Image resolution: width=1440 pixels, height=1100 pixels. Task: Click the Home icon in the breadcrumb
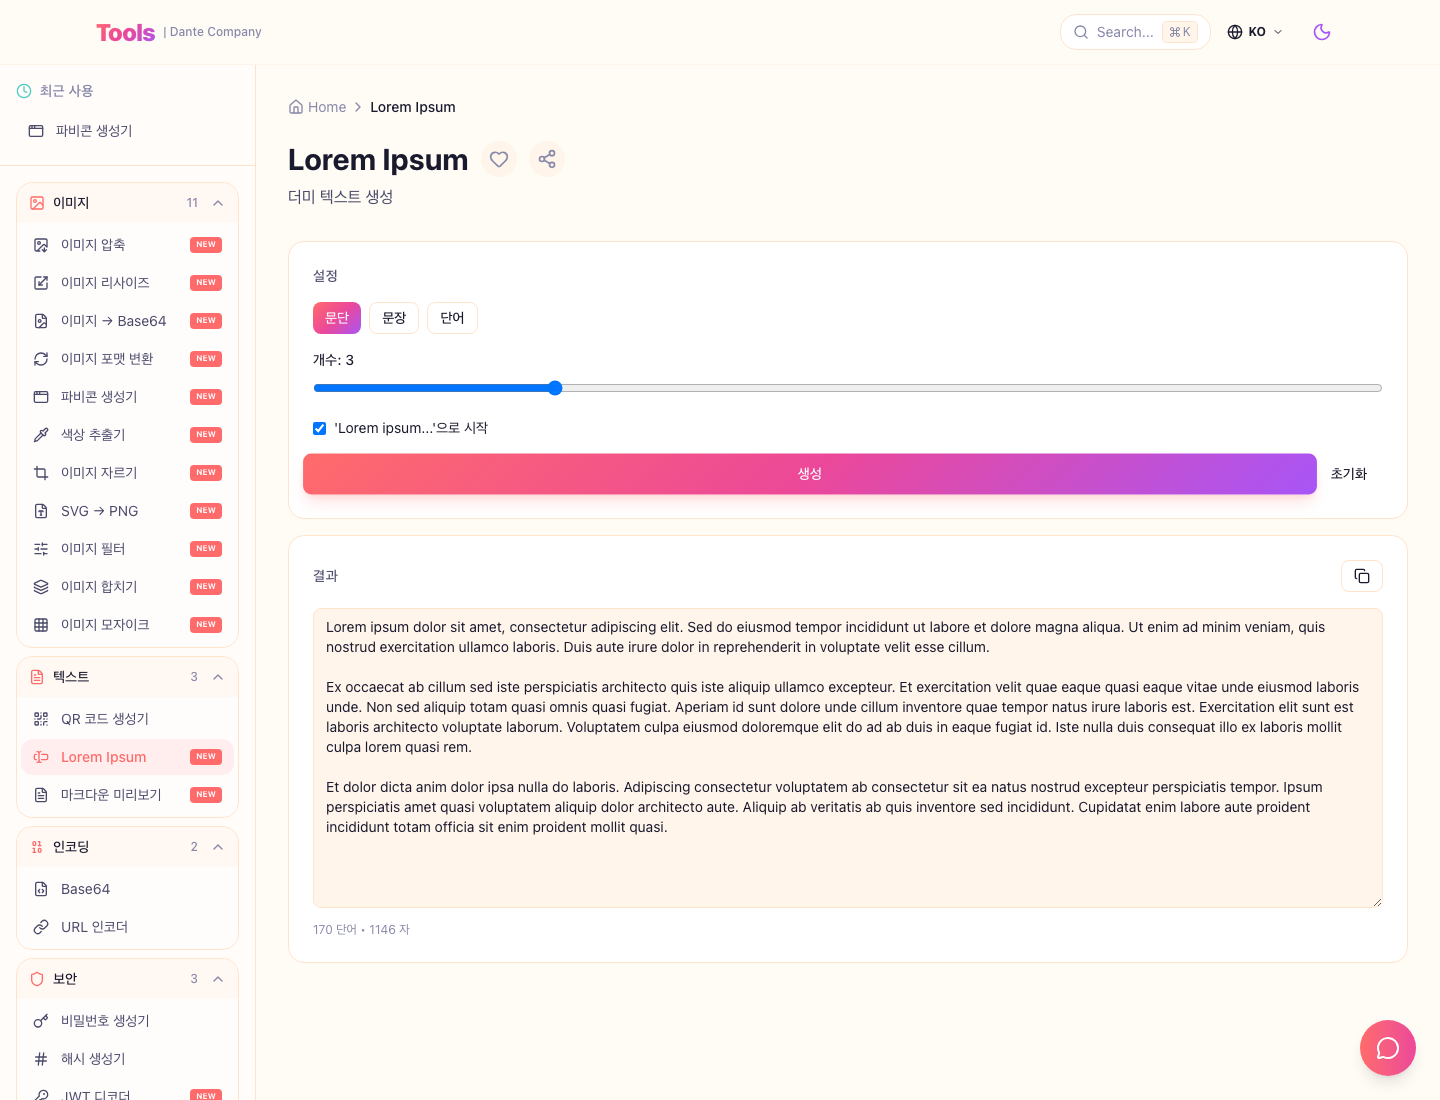(x=296, y=107)
